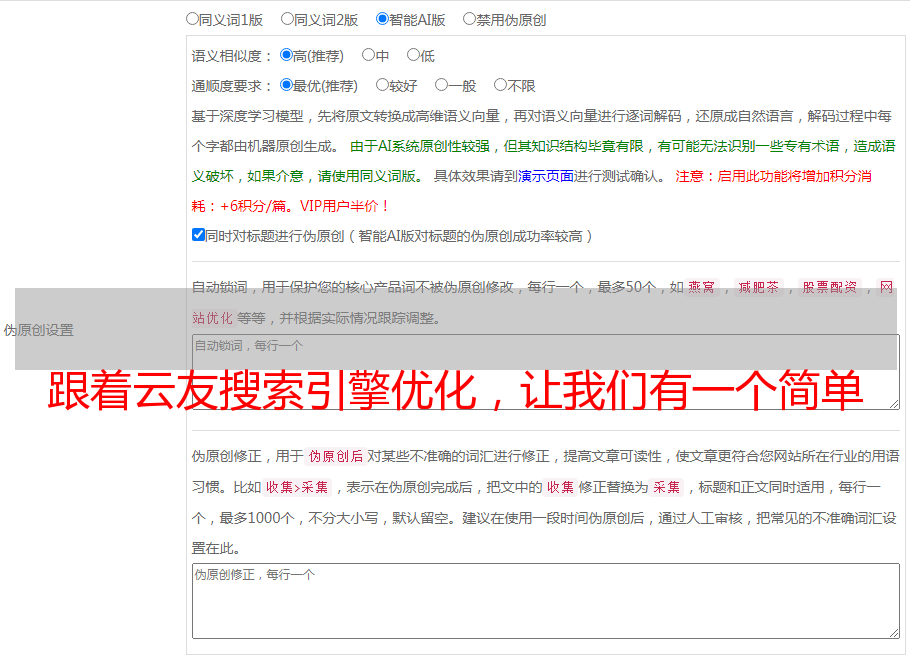
Task: Set 通顺度要求 to 最优(推荐)
Action: point(287,86)
